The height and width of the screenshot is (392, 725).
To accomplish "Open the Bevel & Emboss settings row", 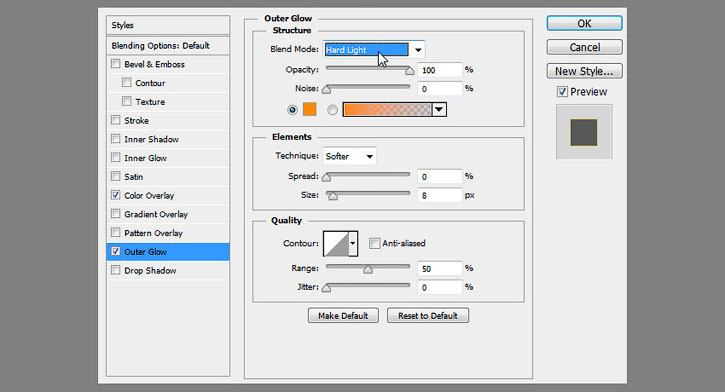I will click(x=168, y=64).
